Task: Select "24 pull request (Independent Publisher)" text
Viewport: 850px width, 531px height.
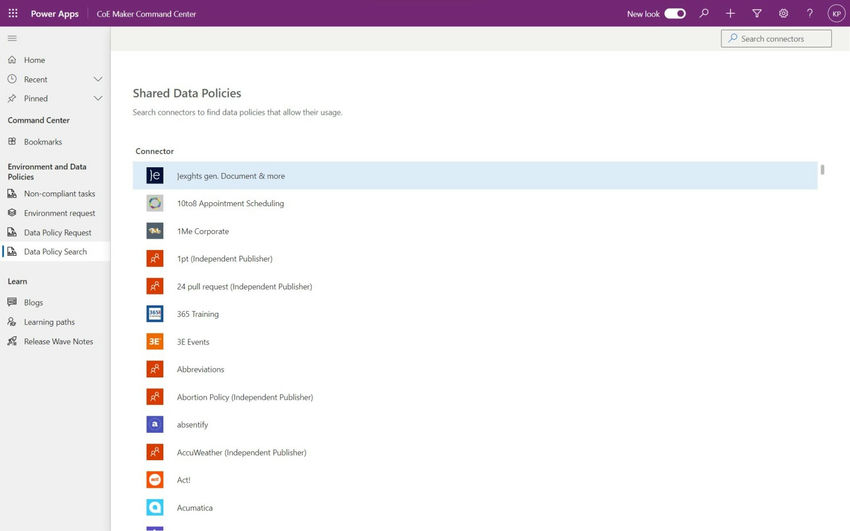Action: 244,287
